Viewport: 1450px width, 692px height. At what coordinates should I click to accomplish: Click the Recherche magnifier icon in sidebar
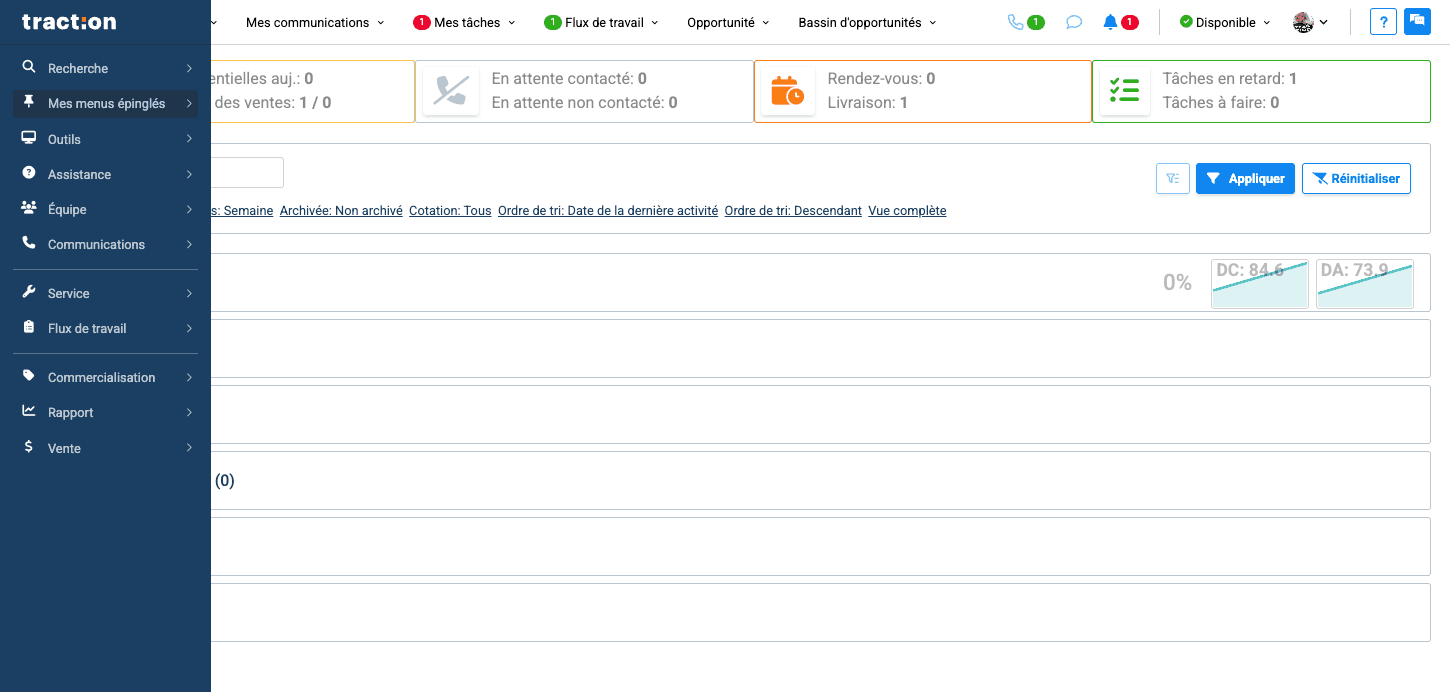pos(29,68)
